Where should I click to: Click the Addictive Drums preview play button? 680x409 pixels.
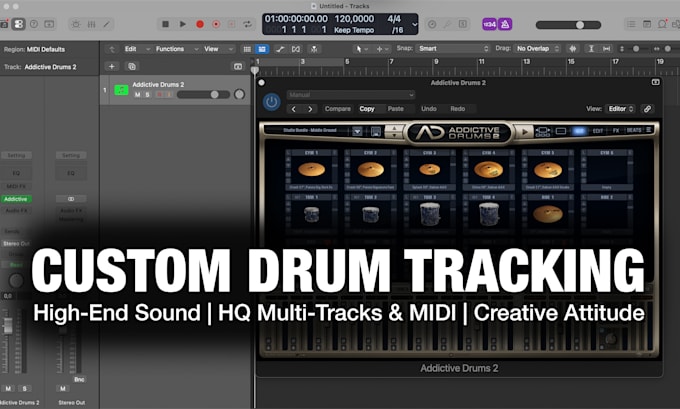point(525,131)
